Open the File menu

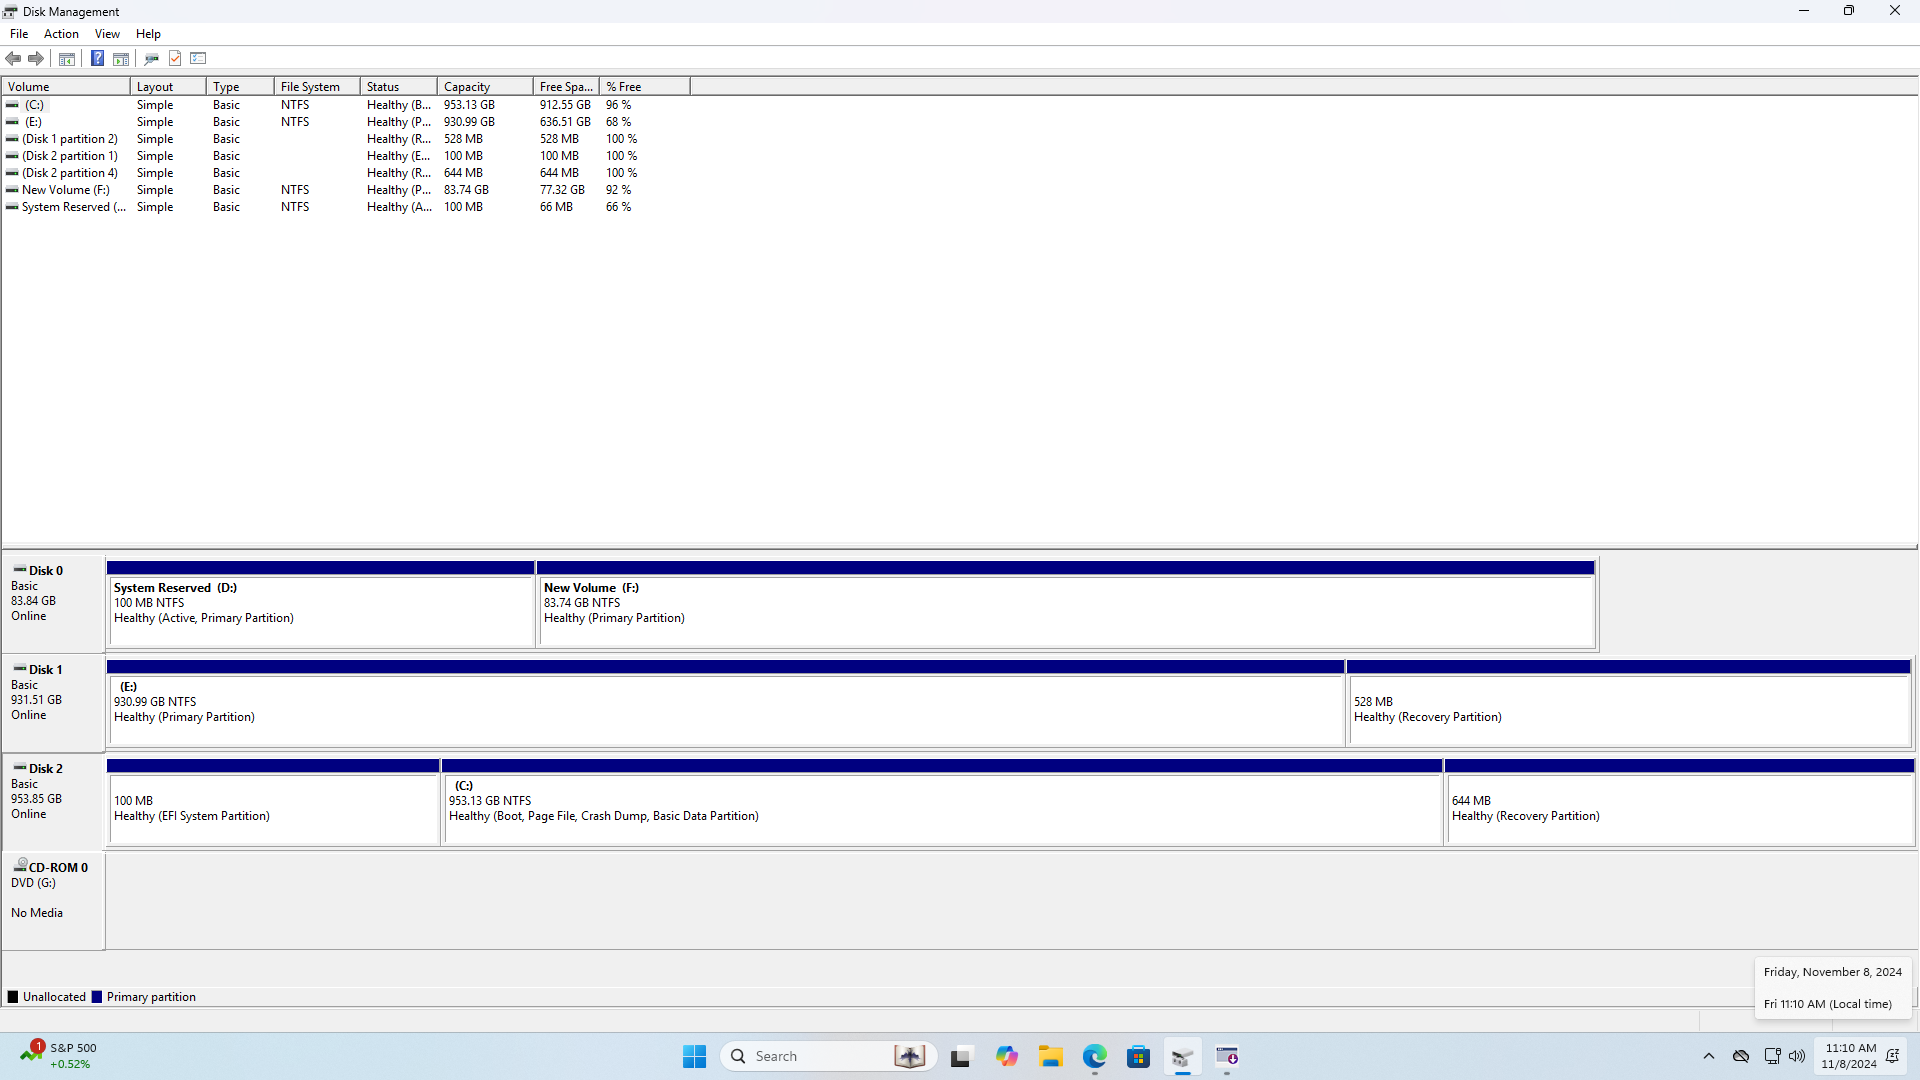[x=19, y=34]
